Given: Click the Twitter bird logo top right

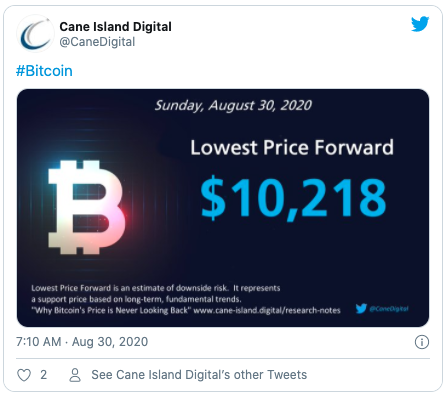Looking at the screenshot, I should [420, 24].
